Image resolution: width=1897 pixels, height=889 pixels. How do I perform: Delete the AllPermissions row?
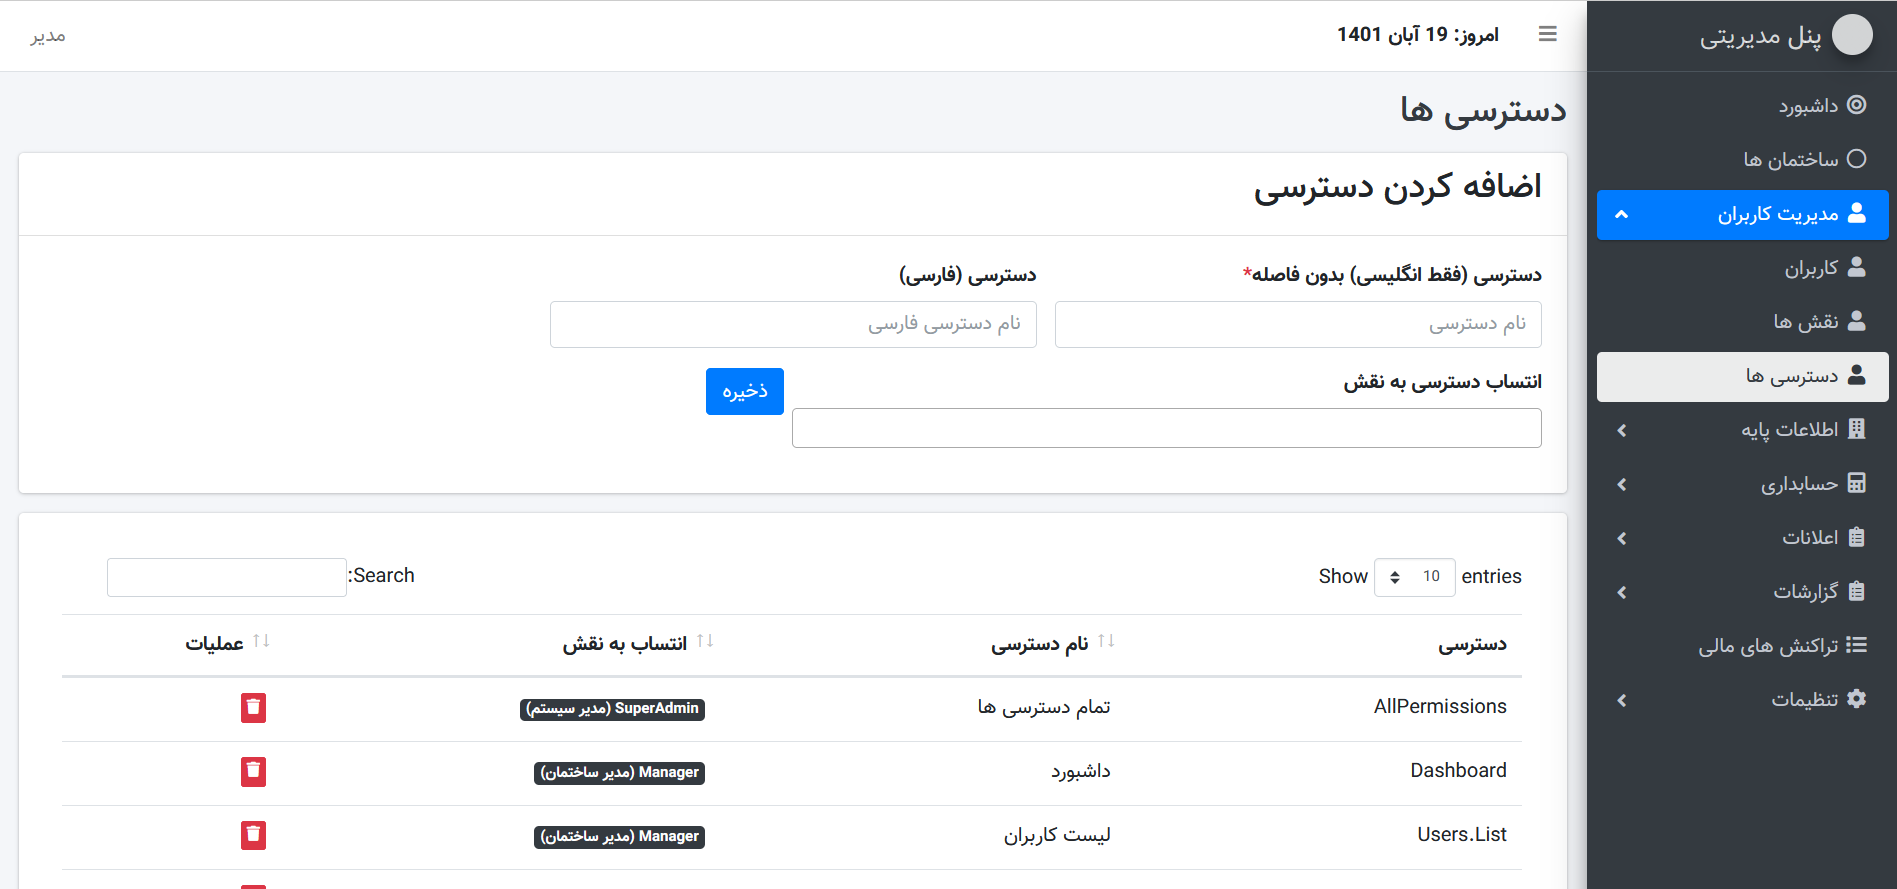point(253,708)
